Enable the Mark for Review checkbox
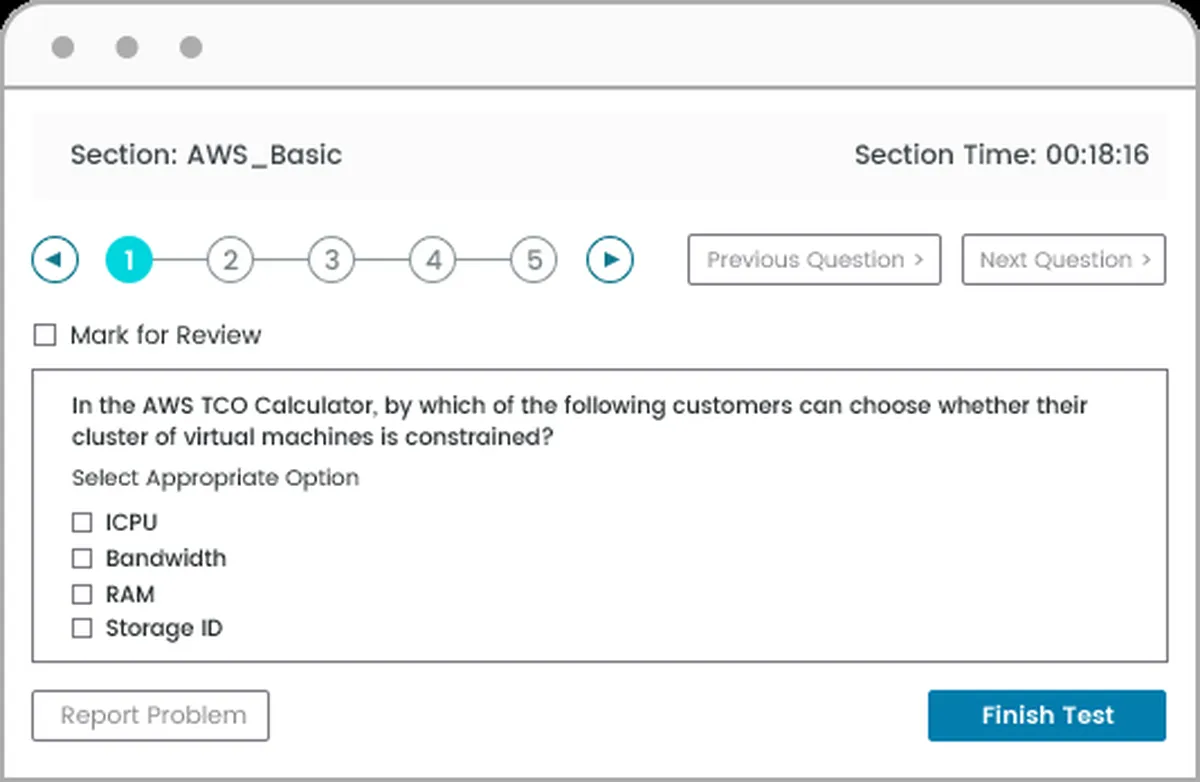Viewport: 1200px width, 782px height. click(x=45, y=335)
